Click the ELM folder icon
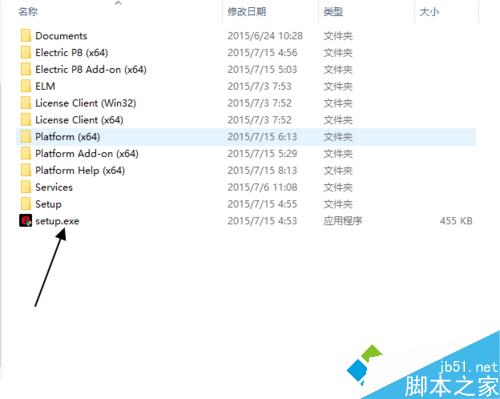Image resolution: width=500 pixels, height=399 pixels. 26,86
